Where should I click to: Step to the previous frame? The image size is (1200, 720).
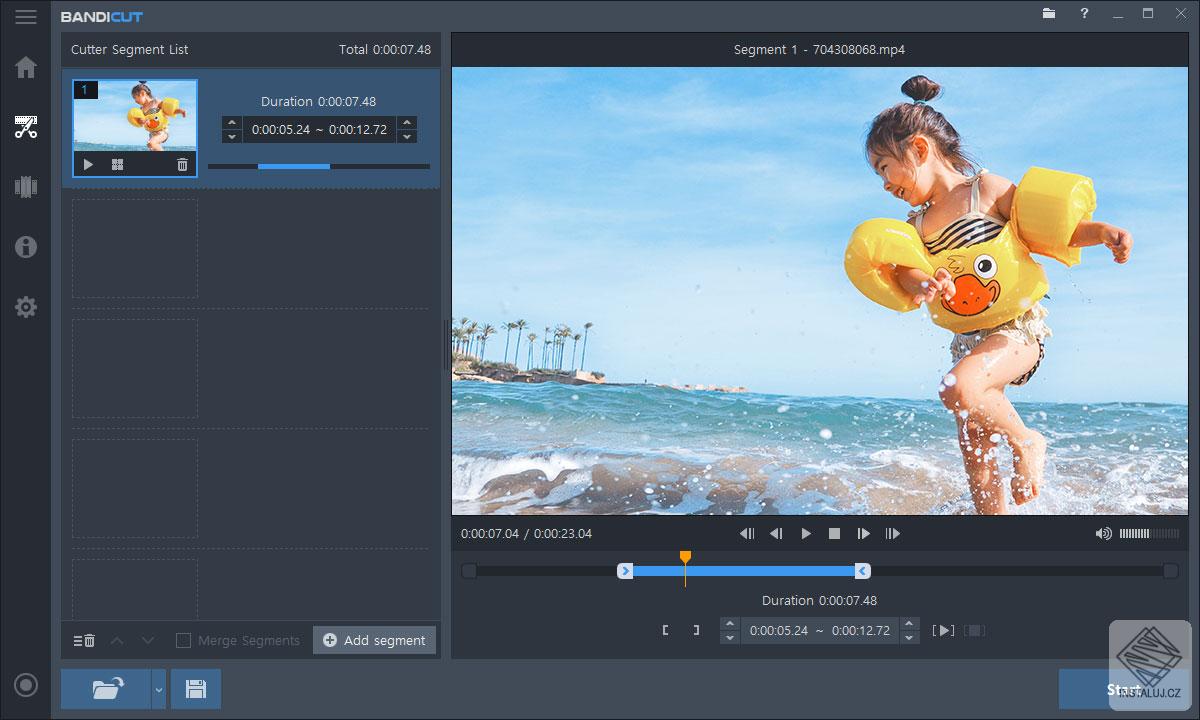coord(776,534)
